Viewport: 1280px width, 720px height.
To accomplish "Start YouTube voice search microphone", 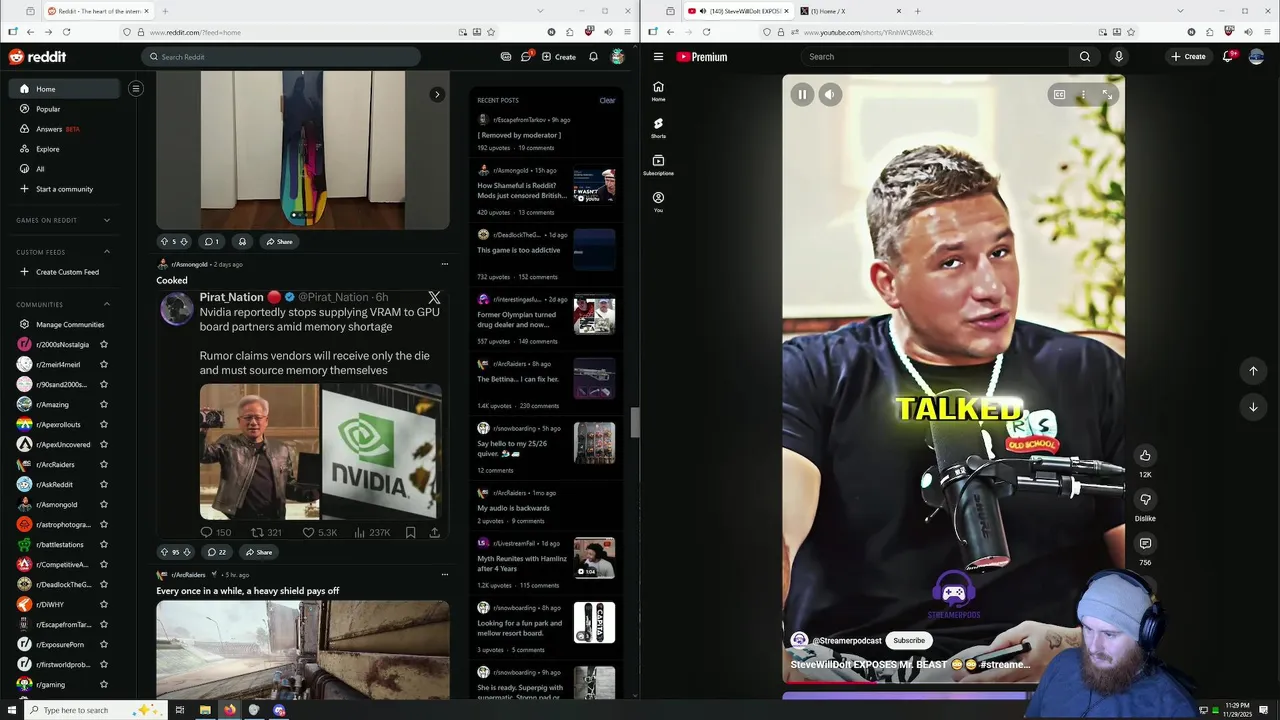I will 1118,57.
